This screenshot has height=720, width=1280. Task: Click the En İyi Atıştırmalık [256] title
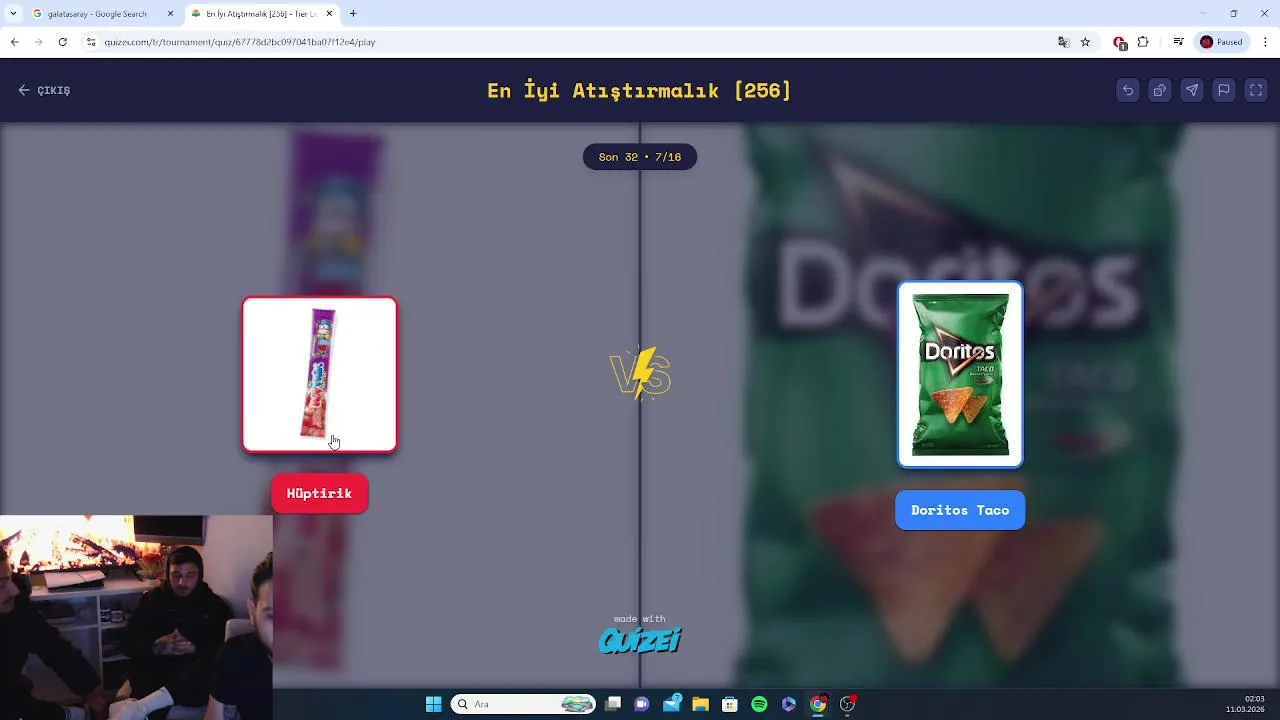(639, 90)
